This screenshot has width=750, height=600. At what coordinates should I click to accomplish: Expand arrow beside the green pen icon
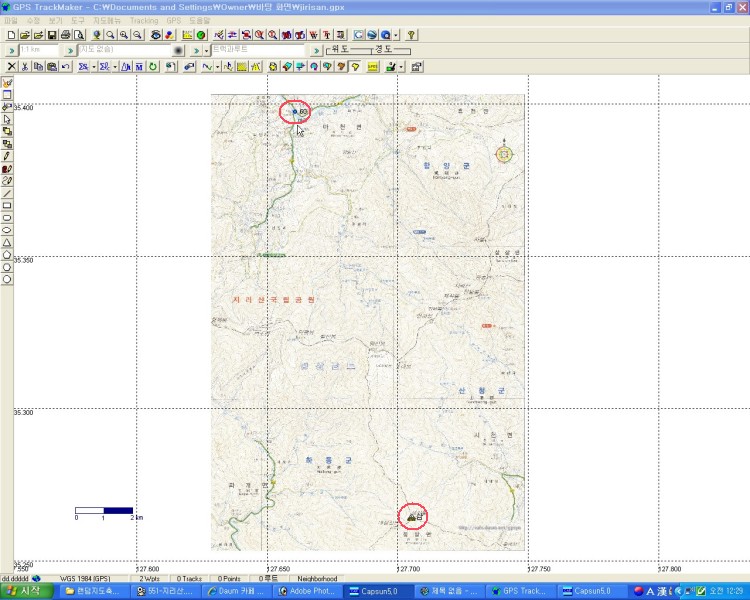401,67
